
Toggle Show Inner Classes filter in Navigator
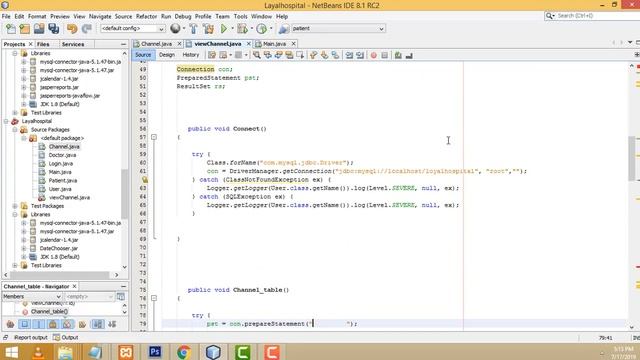(67, 324)
